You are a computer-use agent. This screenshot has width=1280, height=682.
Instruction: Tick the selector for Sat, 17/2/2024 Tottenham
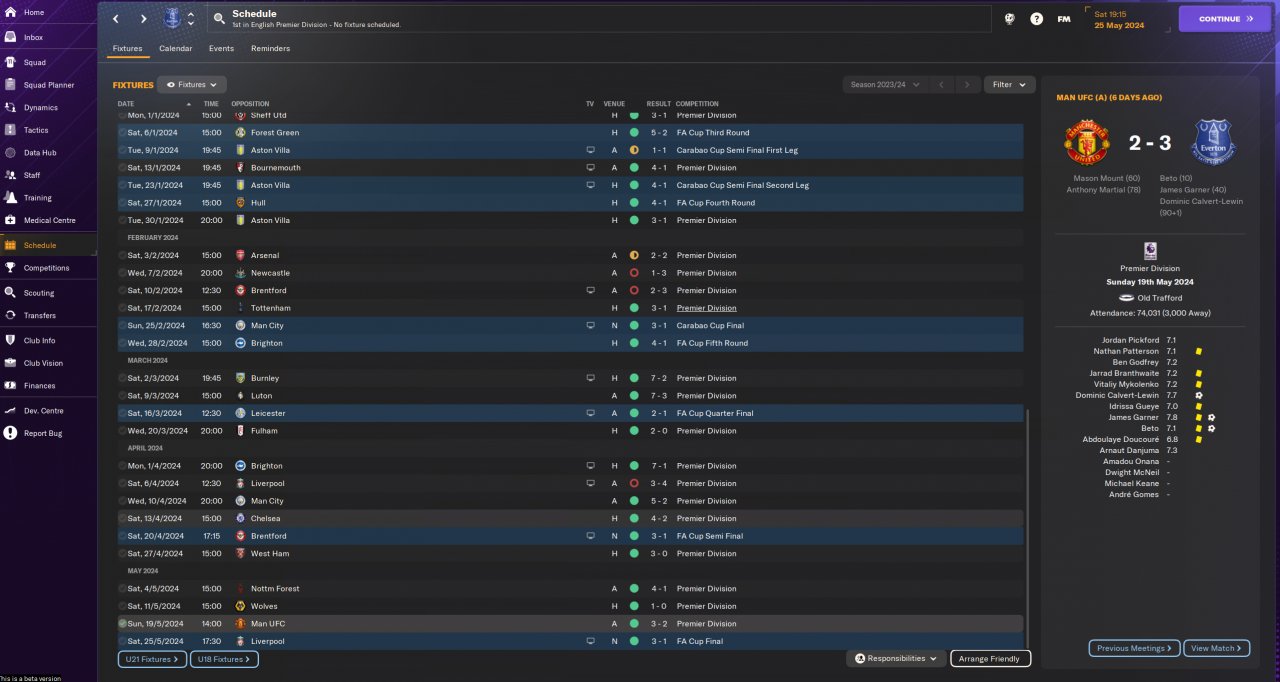pyautogui.click(x=122, y=308)
